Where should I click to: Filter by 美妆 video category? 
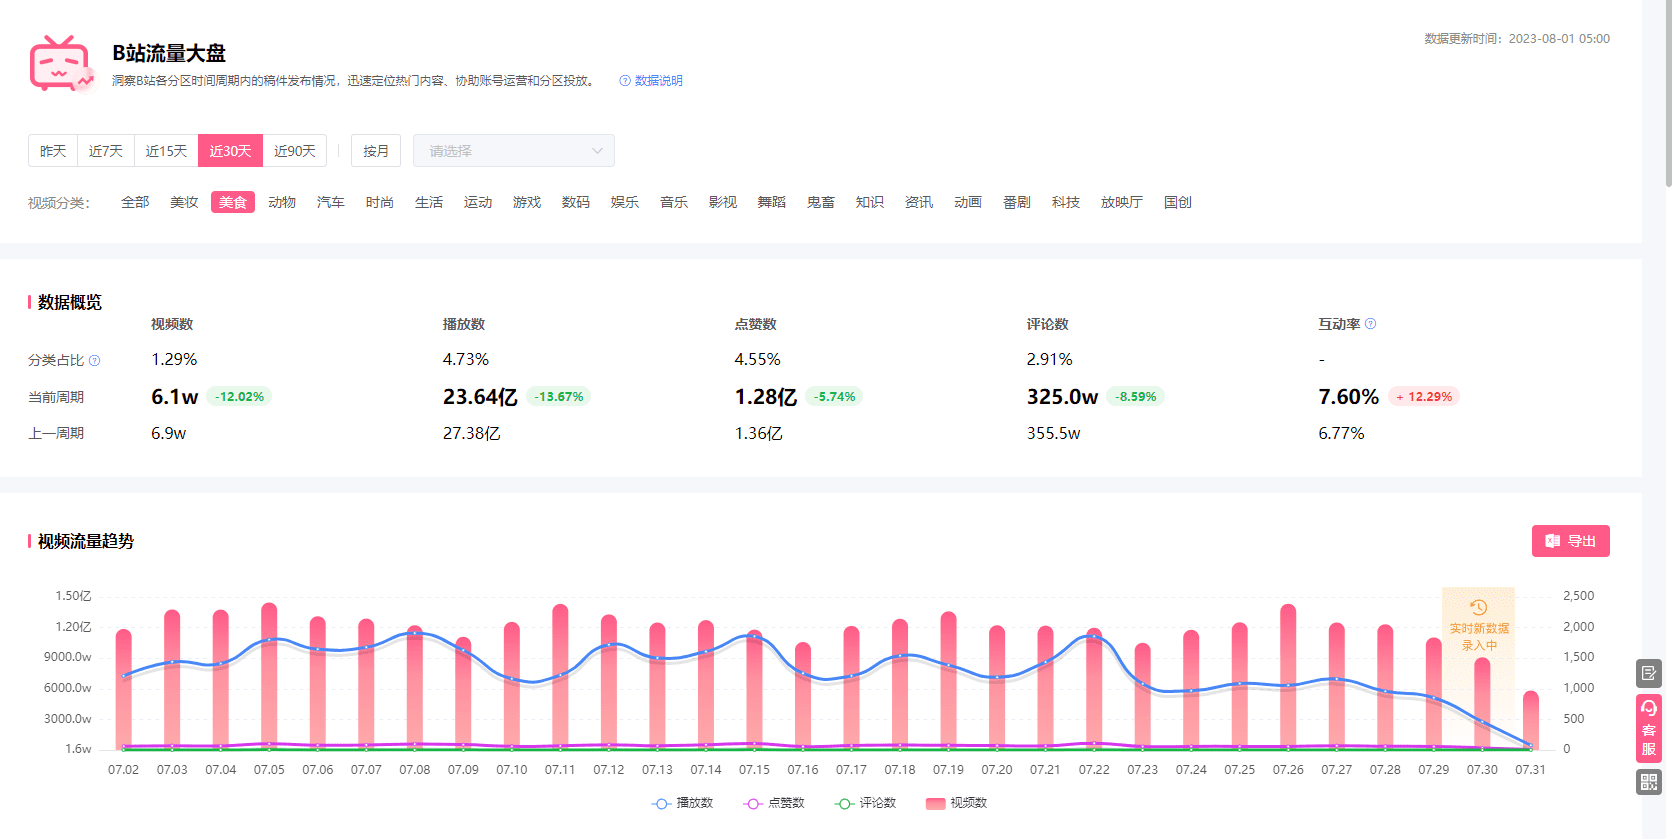184,202
